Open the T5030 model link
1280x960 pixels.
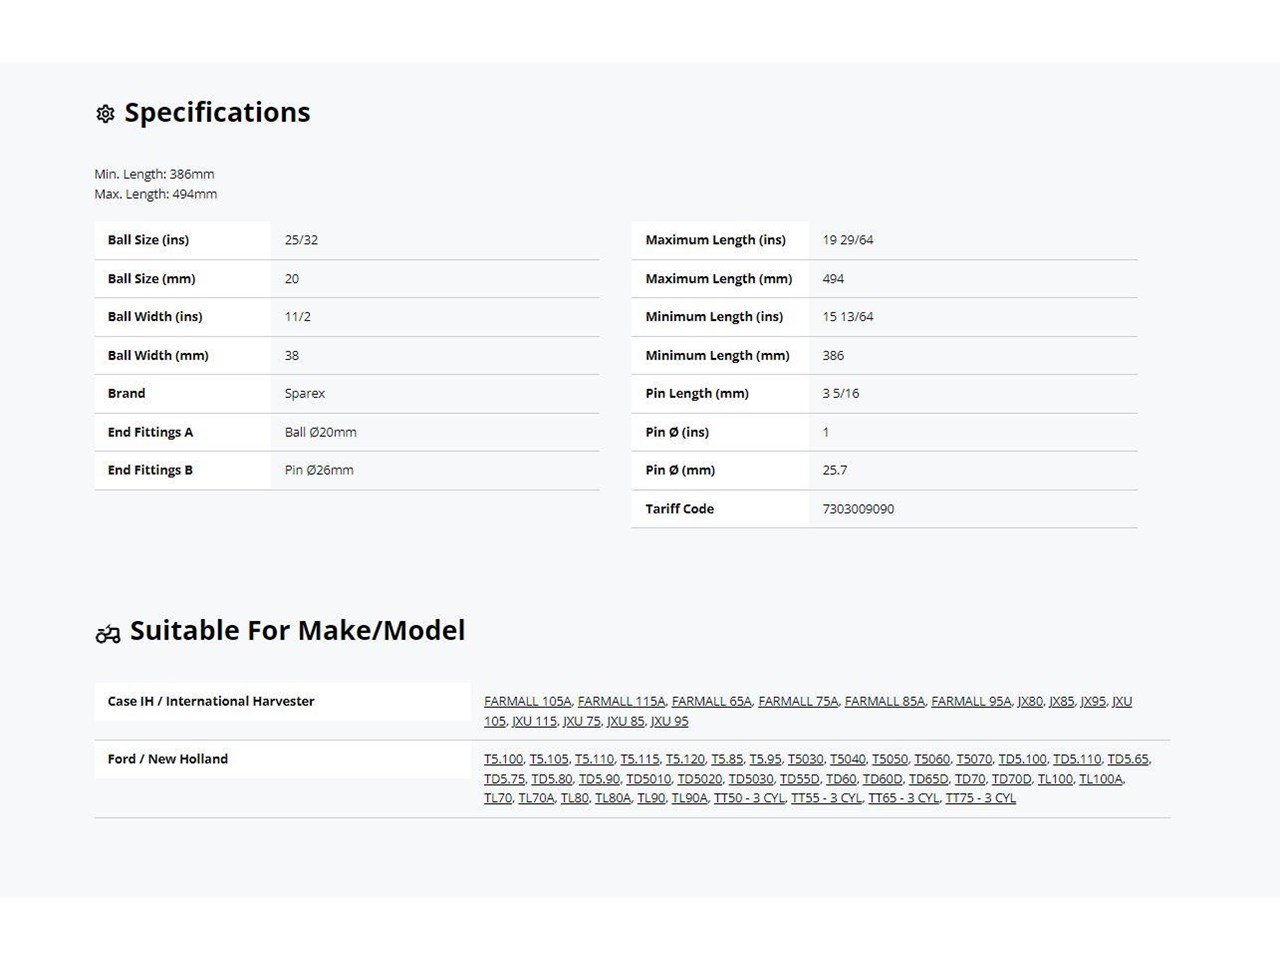[x=805, y=760]
